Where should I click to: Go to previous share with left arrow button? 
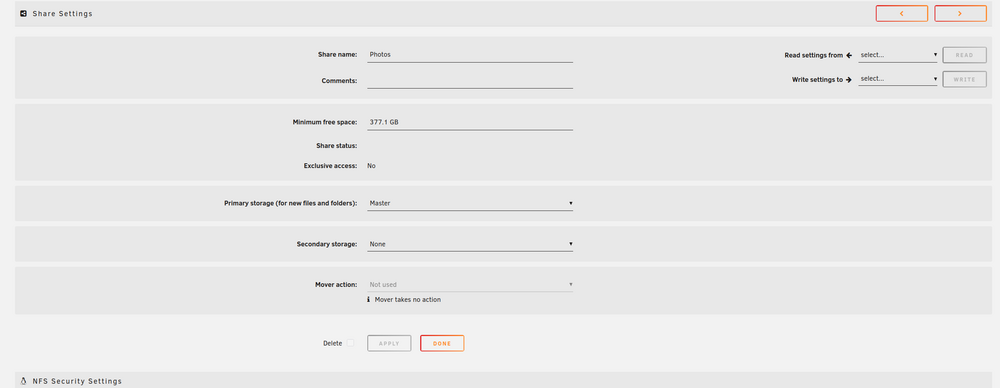coord(901,13)
